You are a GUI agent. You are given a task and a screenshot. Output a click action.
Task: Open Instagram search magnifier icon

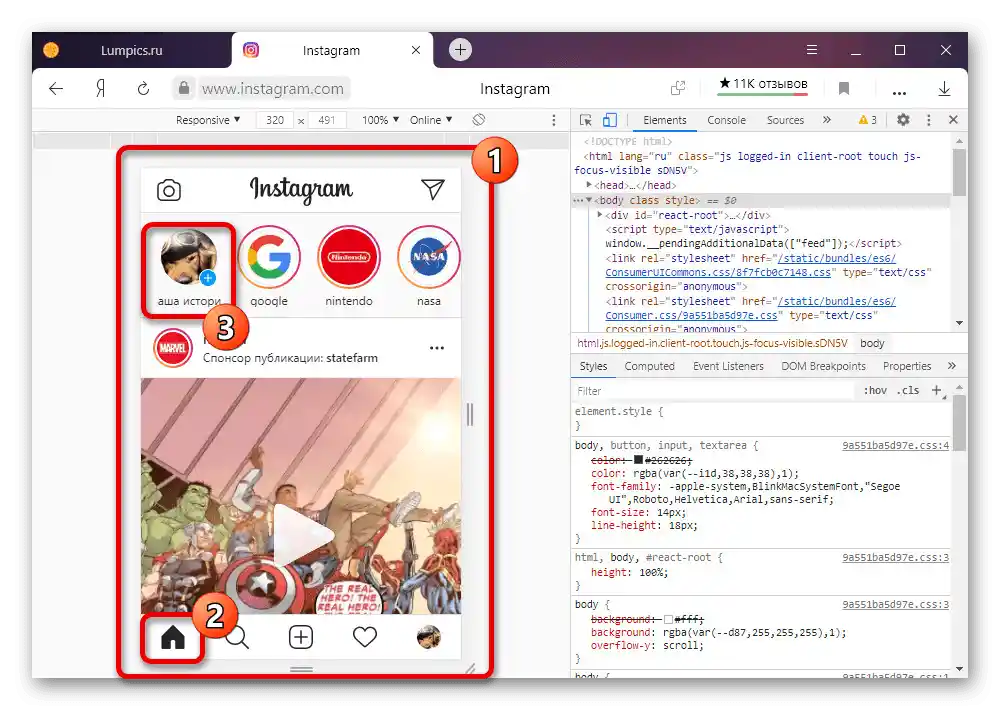237,637
